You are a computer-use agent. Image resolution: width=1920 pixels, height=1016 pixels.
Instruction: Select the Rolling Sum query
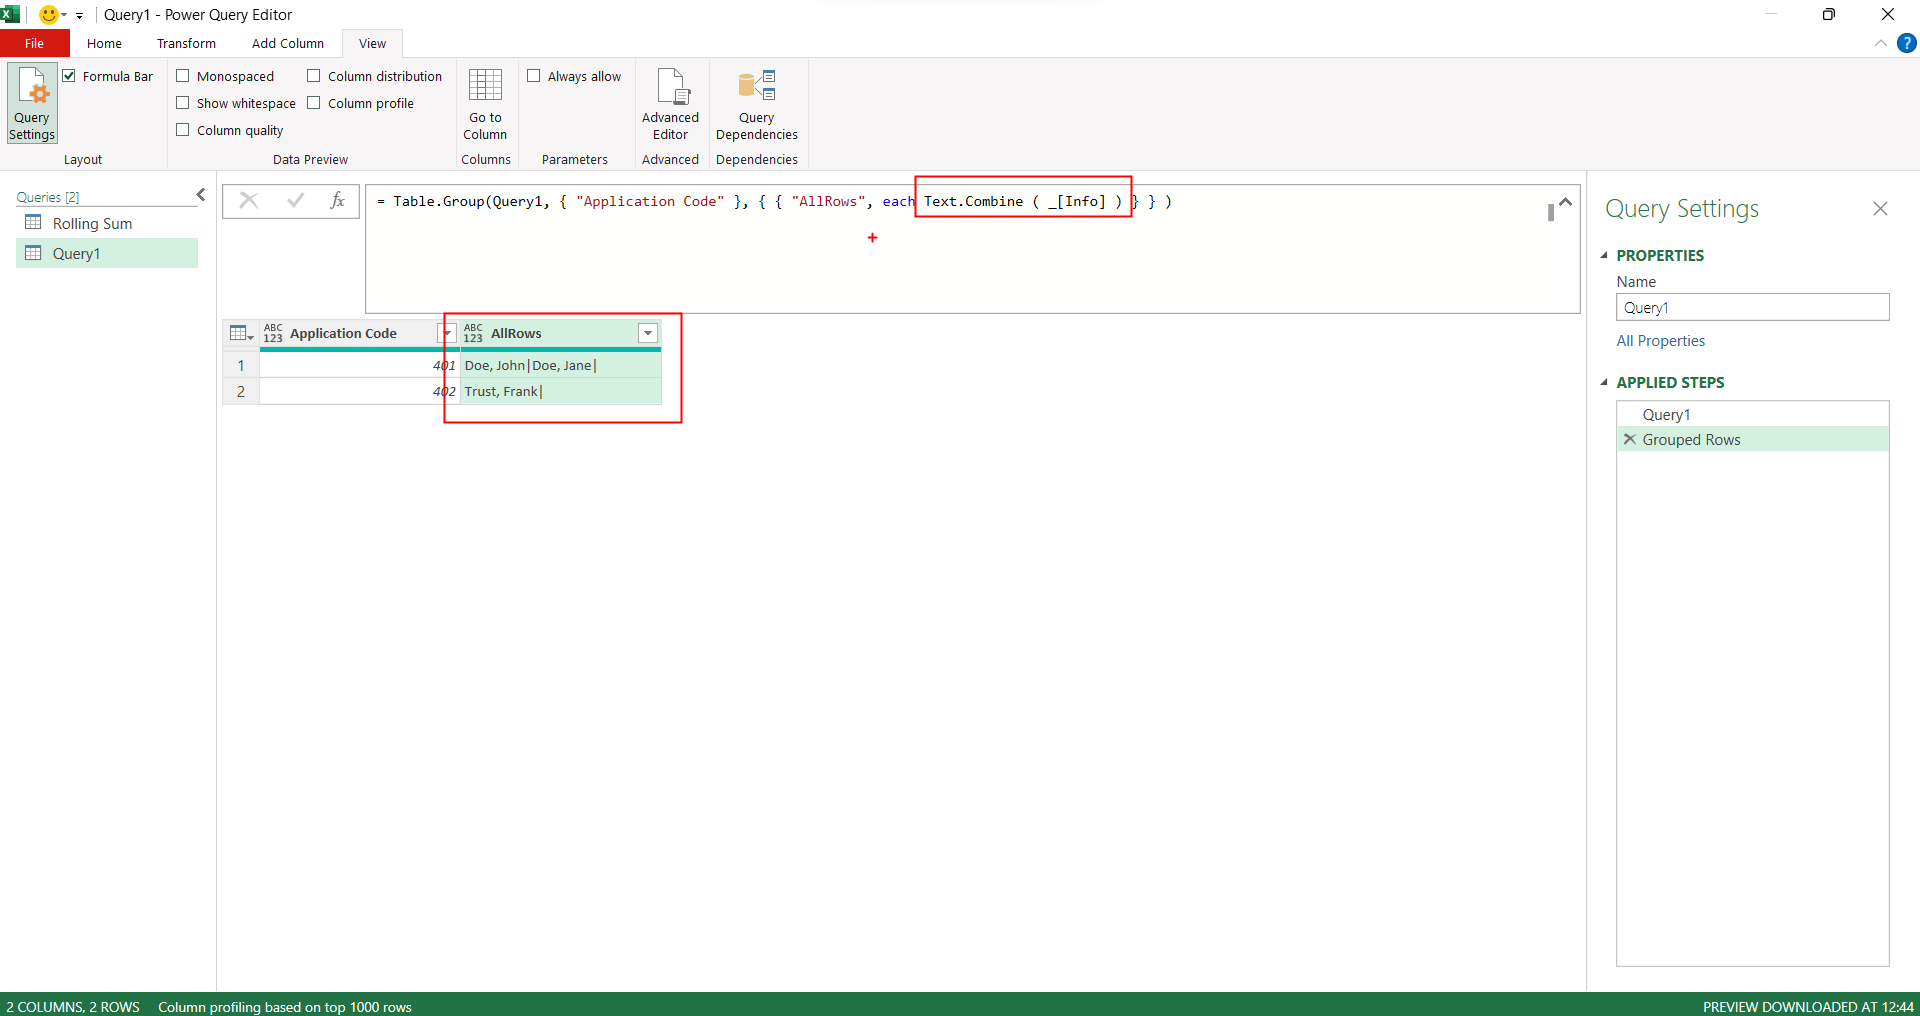tap(107, 223)
